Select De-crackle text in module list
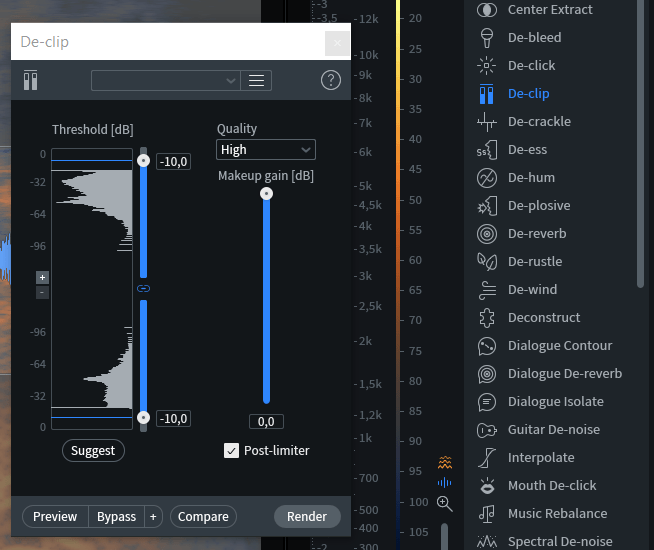Screen dimensions: 654x550 [539, 121]
